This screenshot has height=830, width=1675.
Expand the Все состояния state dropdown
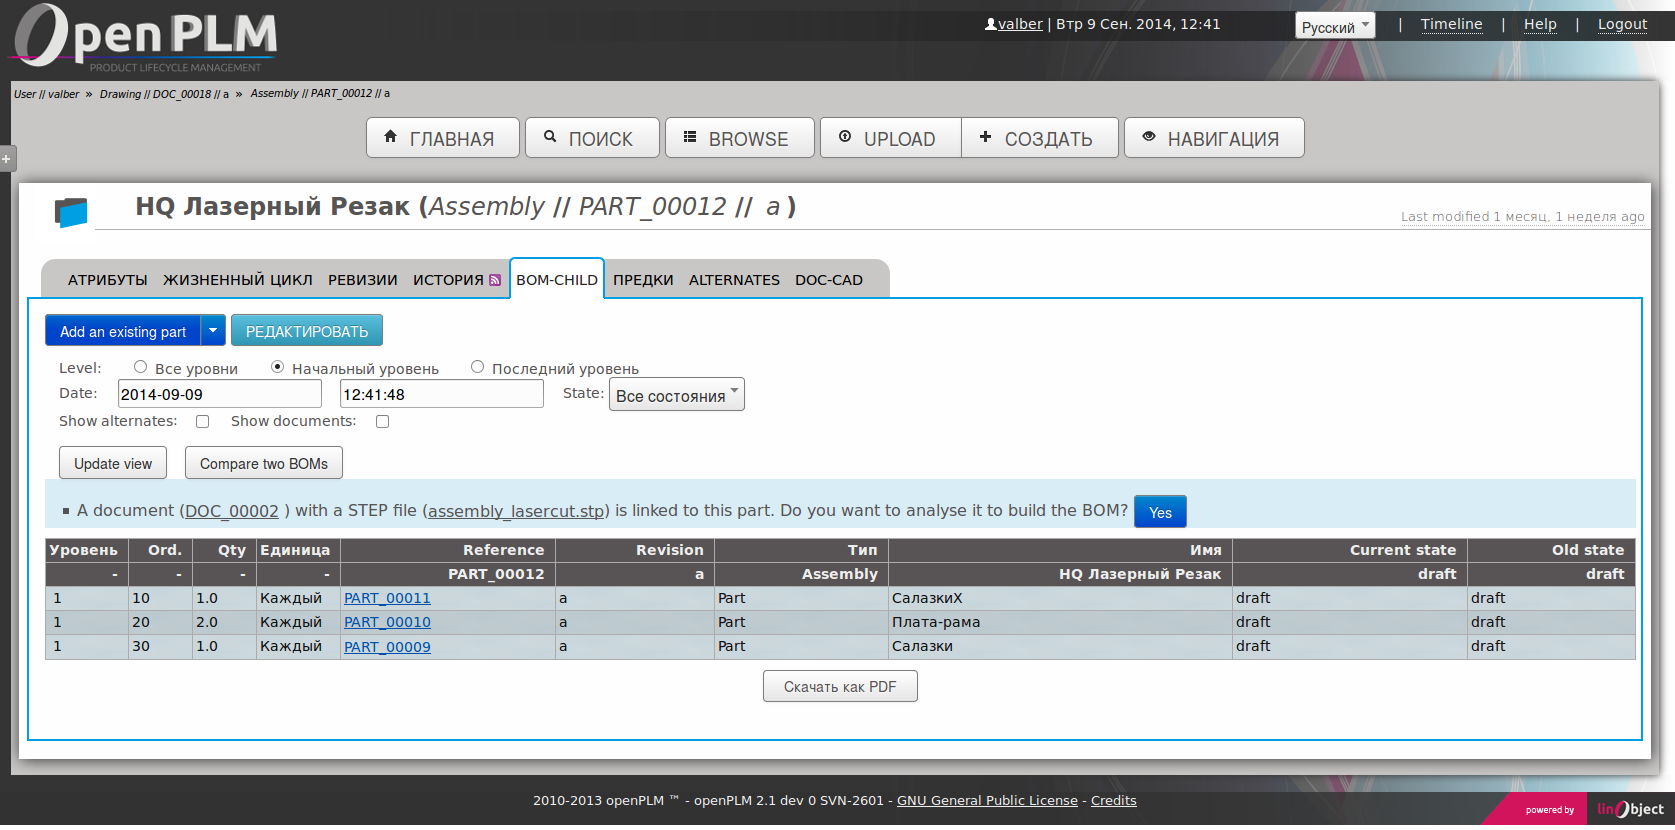click(x=677, y=395)
